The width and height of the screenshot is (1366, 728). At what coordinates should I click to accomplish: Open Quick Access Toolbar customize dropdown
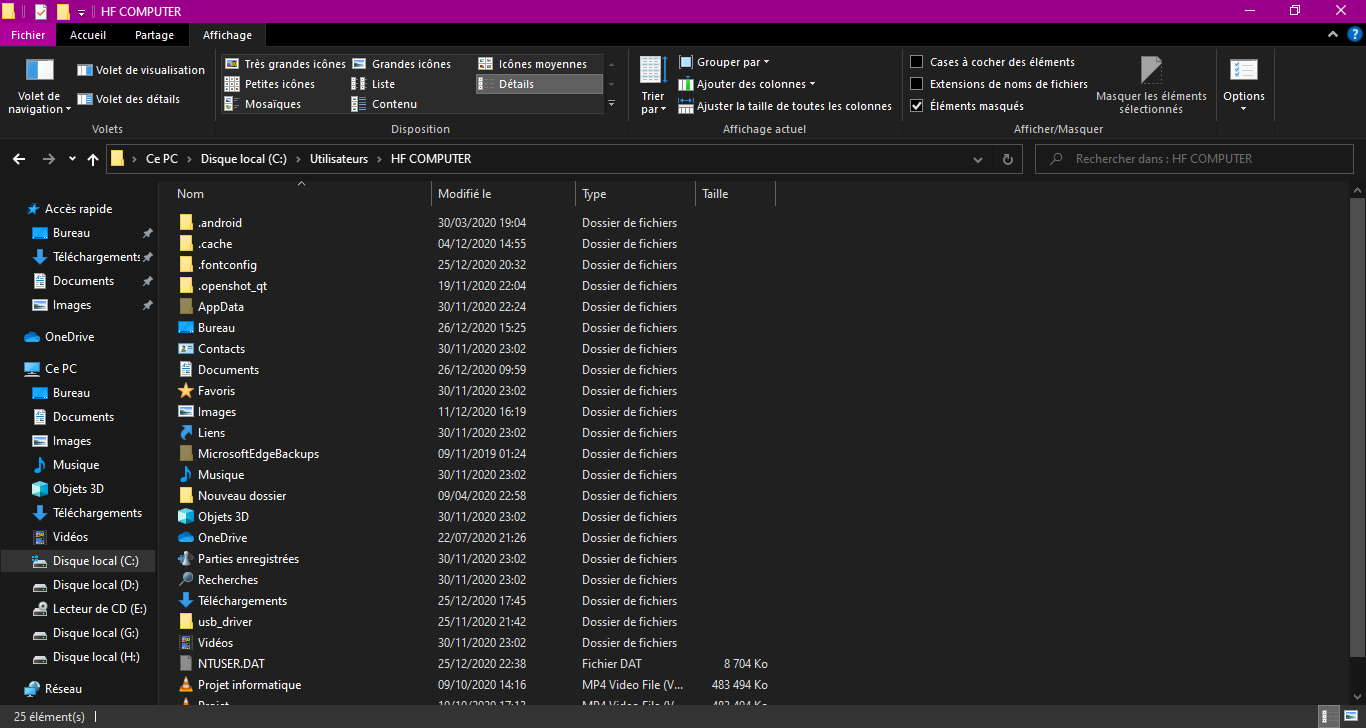[81, 12]
